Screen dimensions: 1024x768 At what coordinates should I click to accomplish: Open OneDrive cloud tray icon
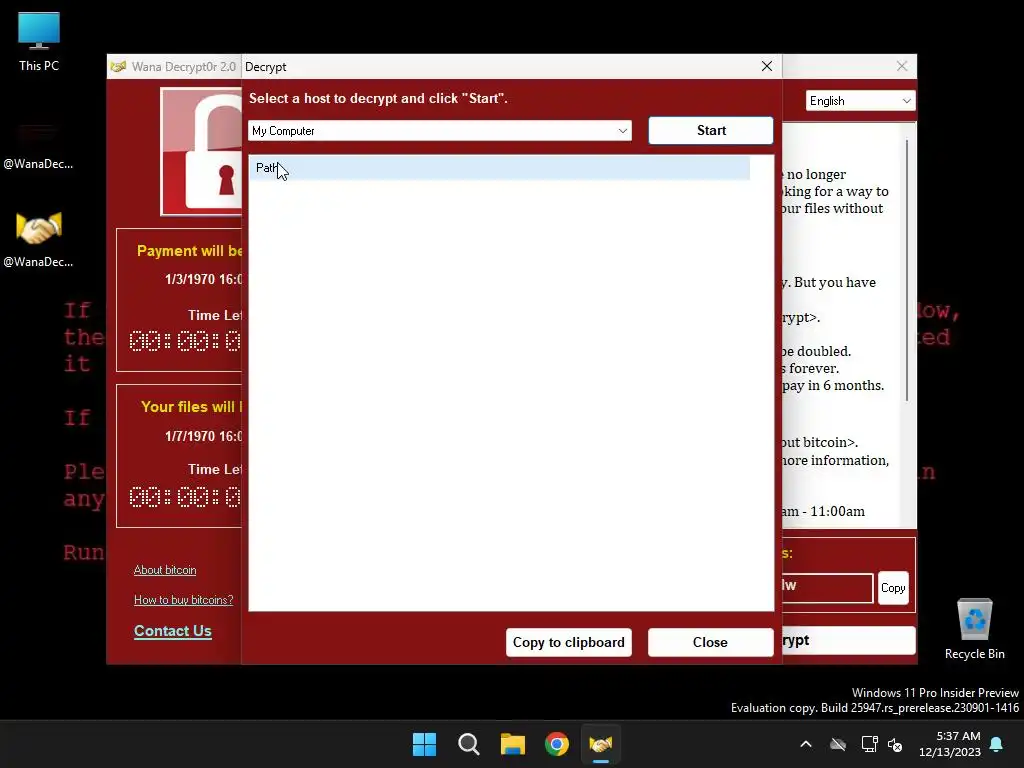point(838,744)
